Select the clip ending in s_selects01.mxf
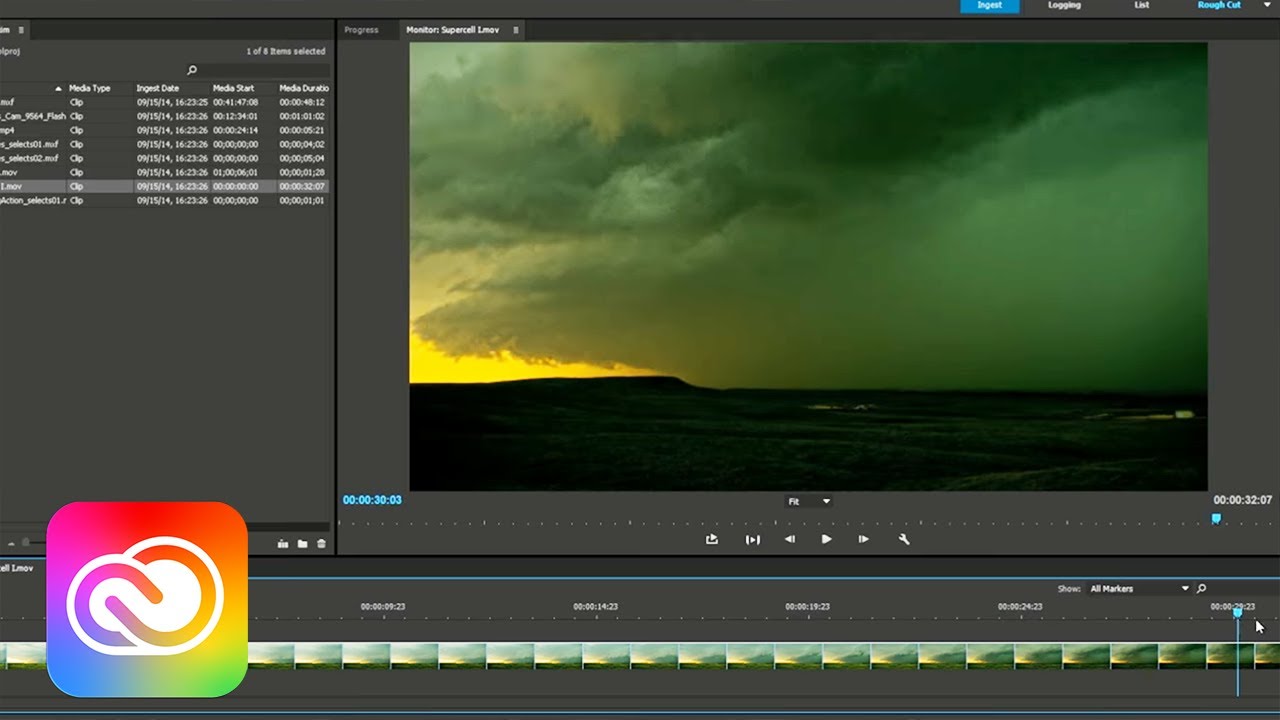1280x720 pixels. click(x=164, y=144)
